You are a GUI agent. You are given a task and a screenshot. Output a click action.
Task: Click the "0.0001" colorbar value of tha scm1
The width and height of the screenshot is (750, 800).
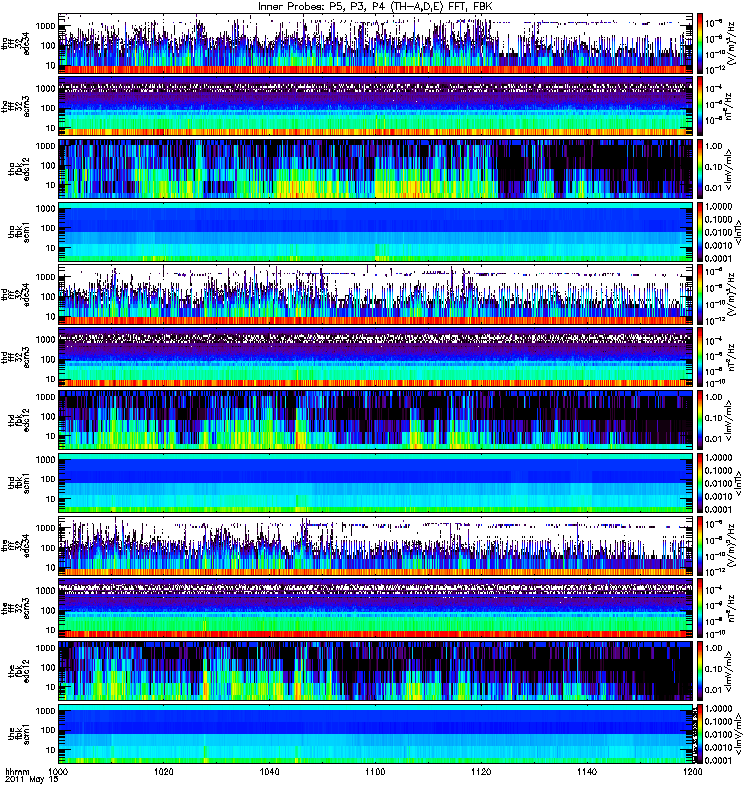[718, 259]
